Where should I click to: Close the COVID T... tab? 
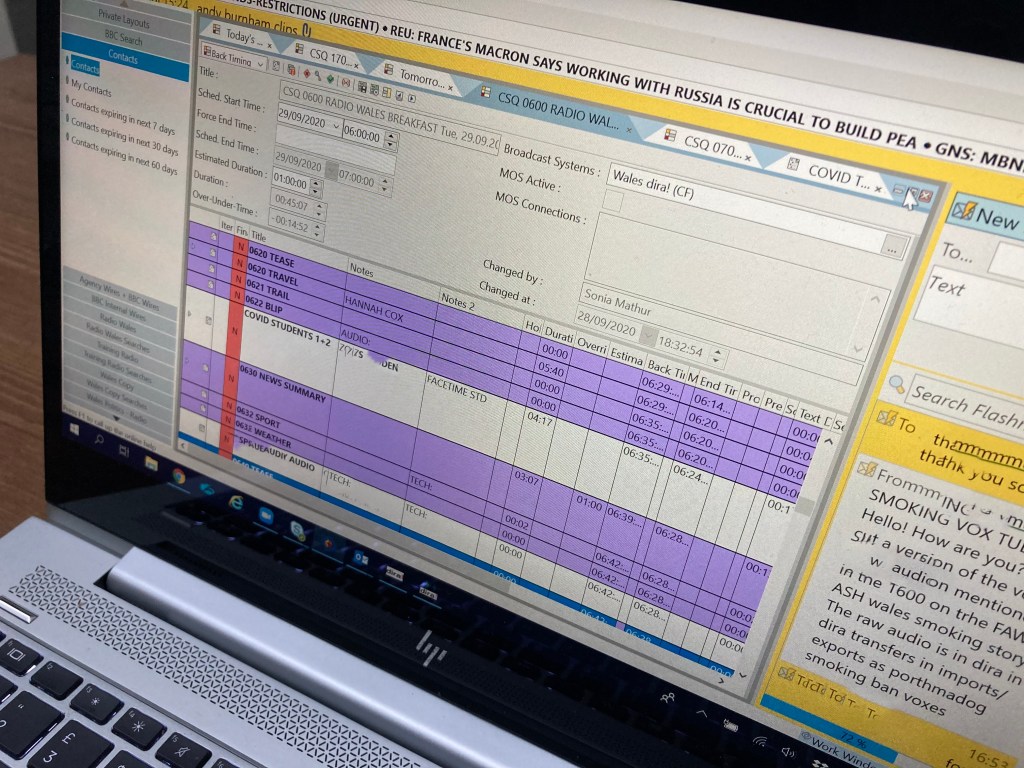tap(878, 188)
